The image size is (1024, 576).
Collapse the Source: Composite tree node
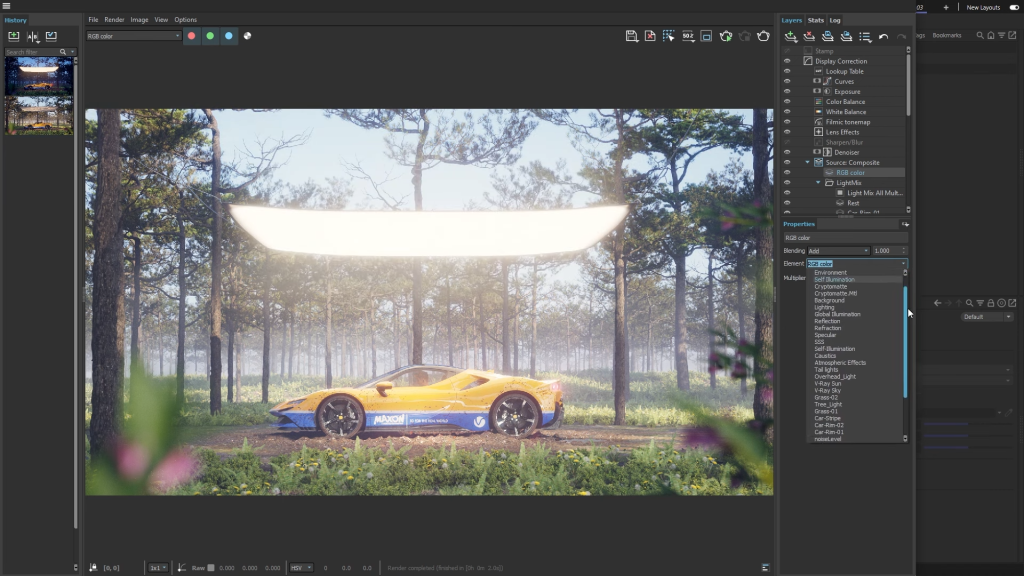point(808,162)
